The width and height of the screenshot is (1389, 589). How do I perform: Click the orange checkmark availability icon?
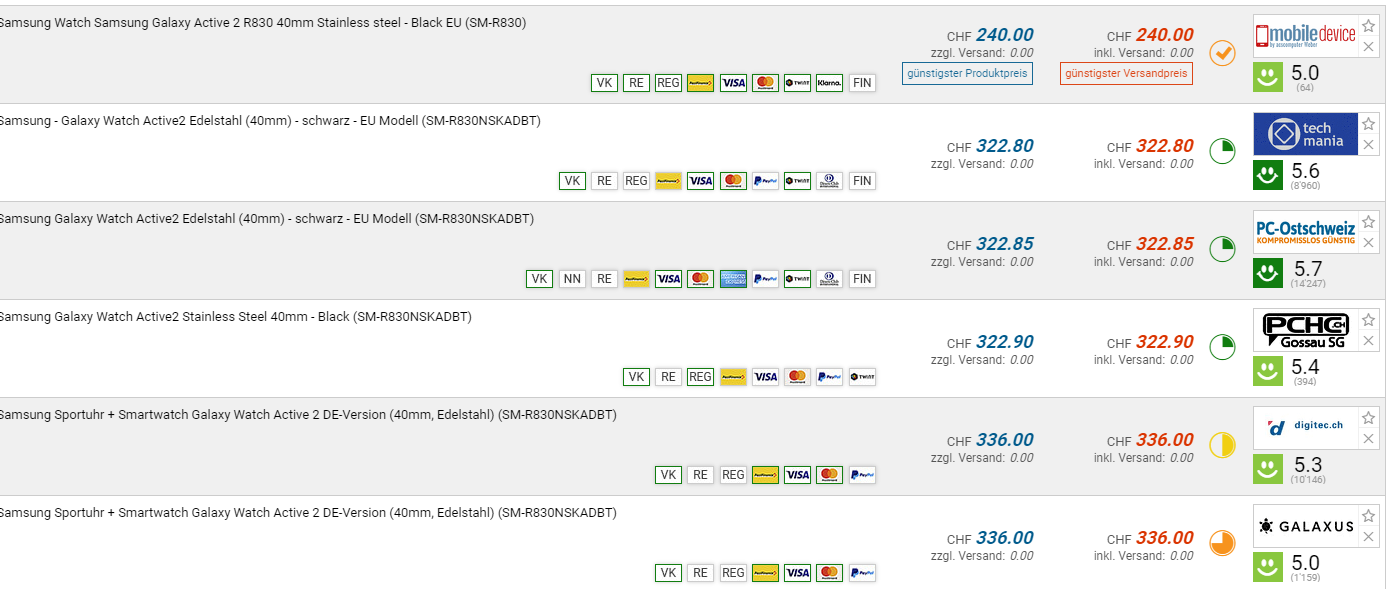coord(1222,53)
